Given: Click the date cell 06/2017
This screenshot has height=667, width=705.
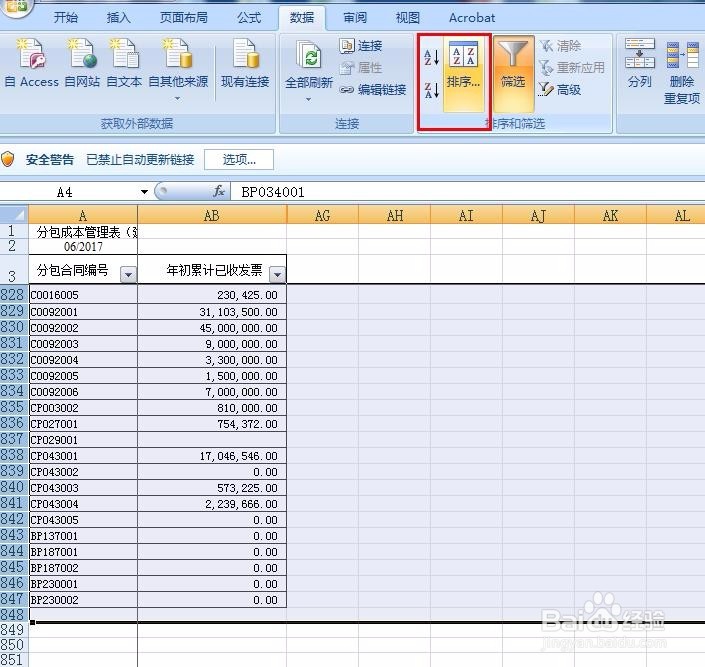Looking at the screenshot, I should coord(83,246).
